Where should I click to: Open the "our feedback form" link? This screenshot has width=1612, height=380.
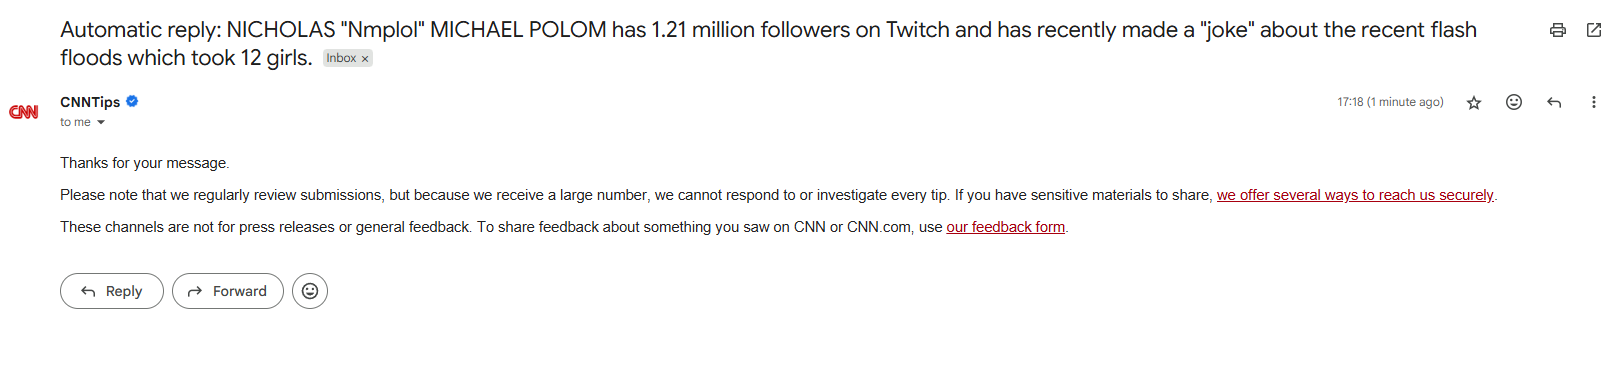(1006, 227)
